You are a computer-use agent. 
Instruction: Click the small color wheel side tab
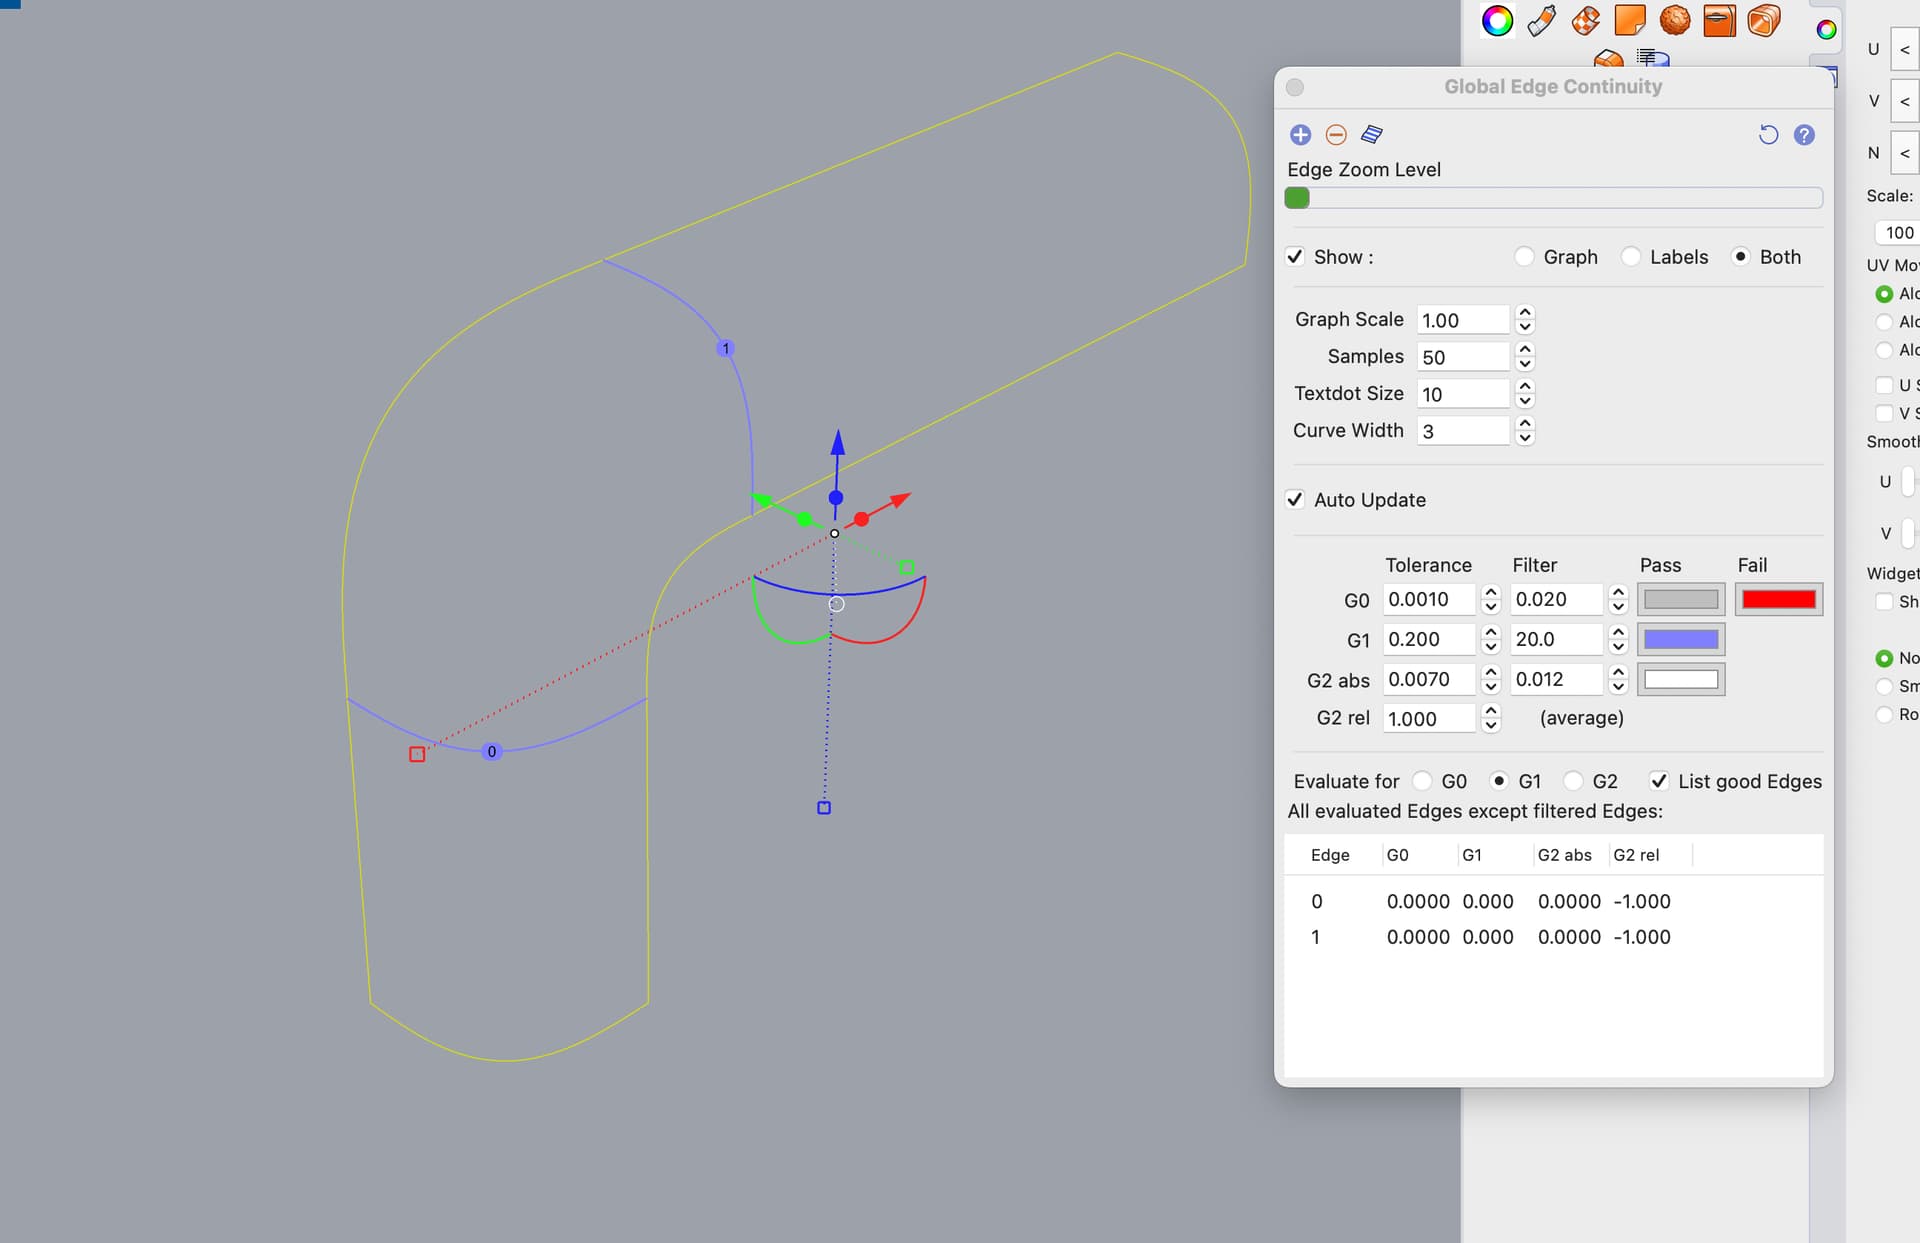pos(1826,29)
